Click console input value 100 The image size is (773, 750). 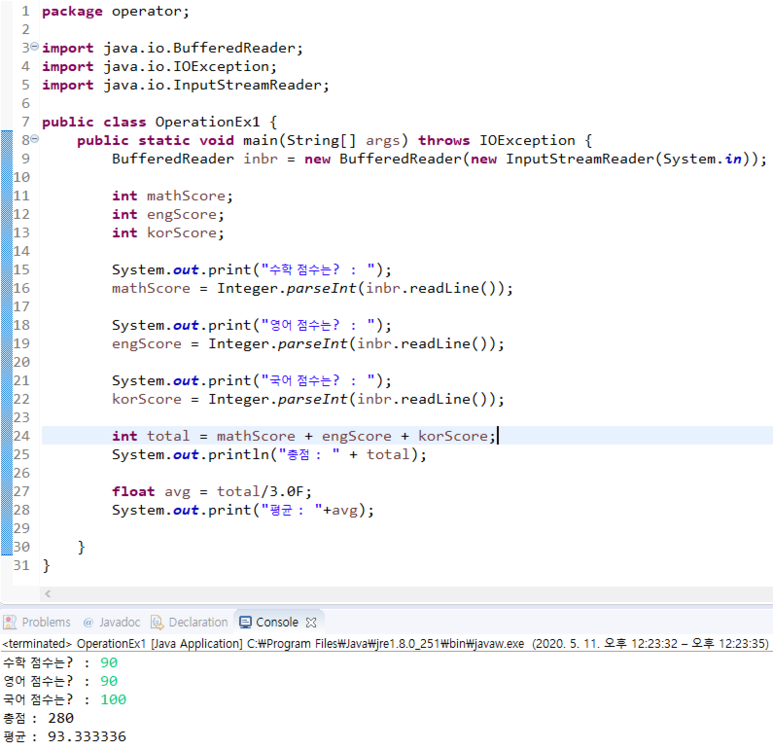click(x=113, y=700)
